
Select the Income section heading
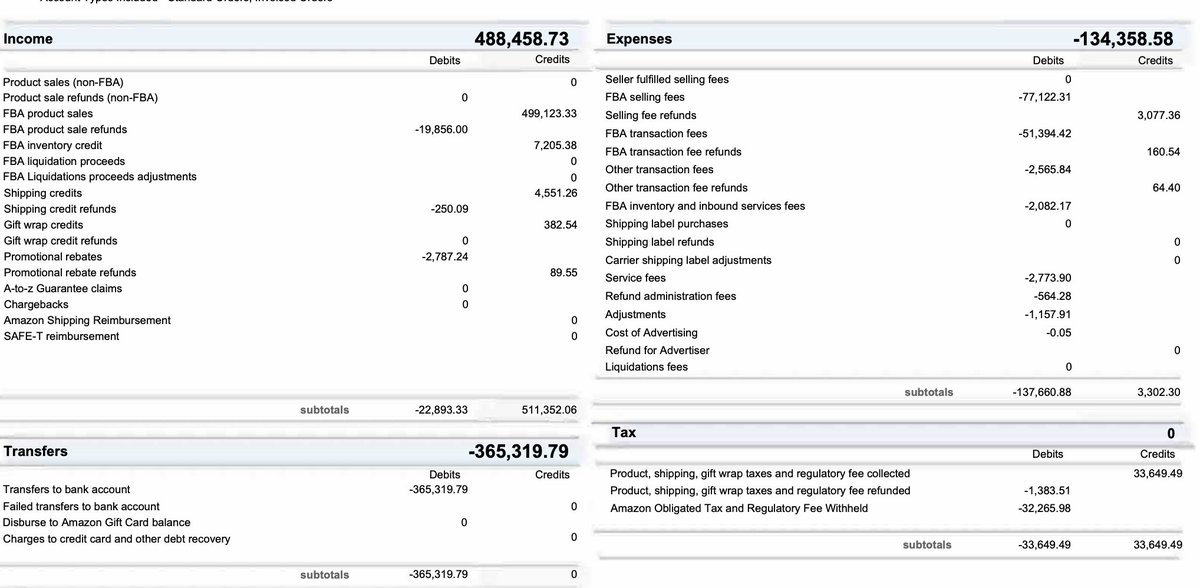point(28,39)
